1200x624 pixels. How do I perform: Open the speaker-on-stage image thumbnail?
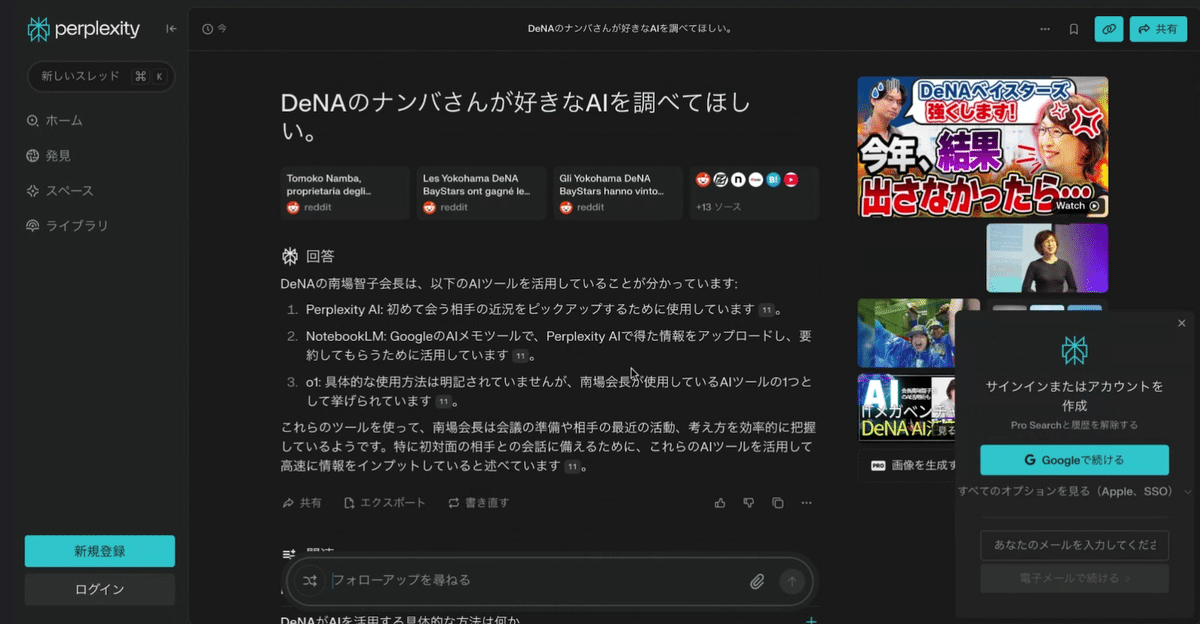click(x=1047, y=258)
